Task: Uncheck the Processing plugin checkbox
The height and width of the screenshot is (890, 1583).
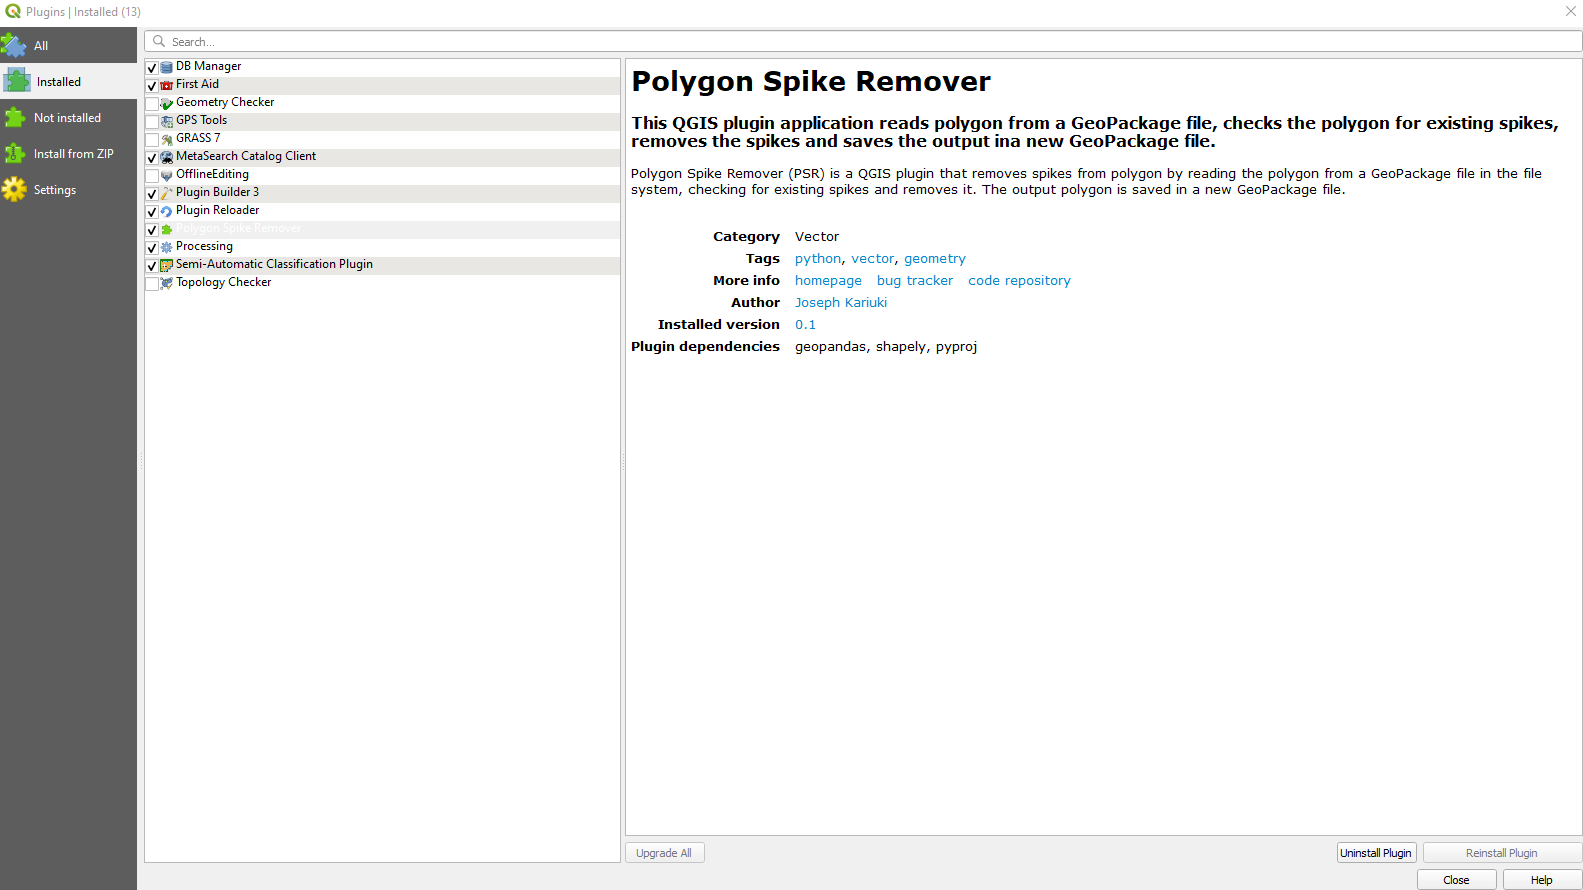Action: (x=152, y=248)
